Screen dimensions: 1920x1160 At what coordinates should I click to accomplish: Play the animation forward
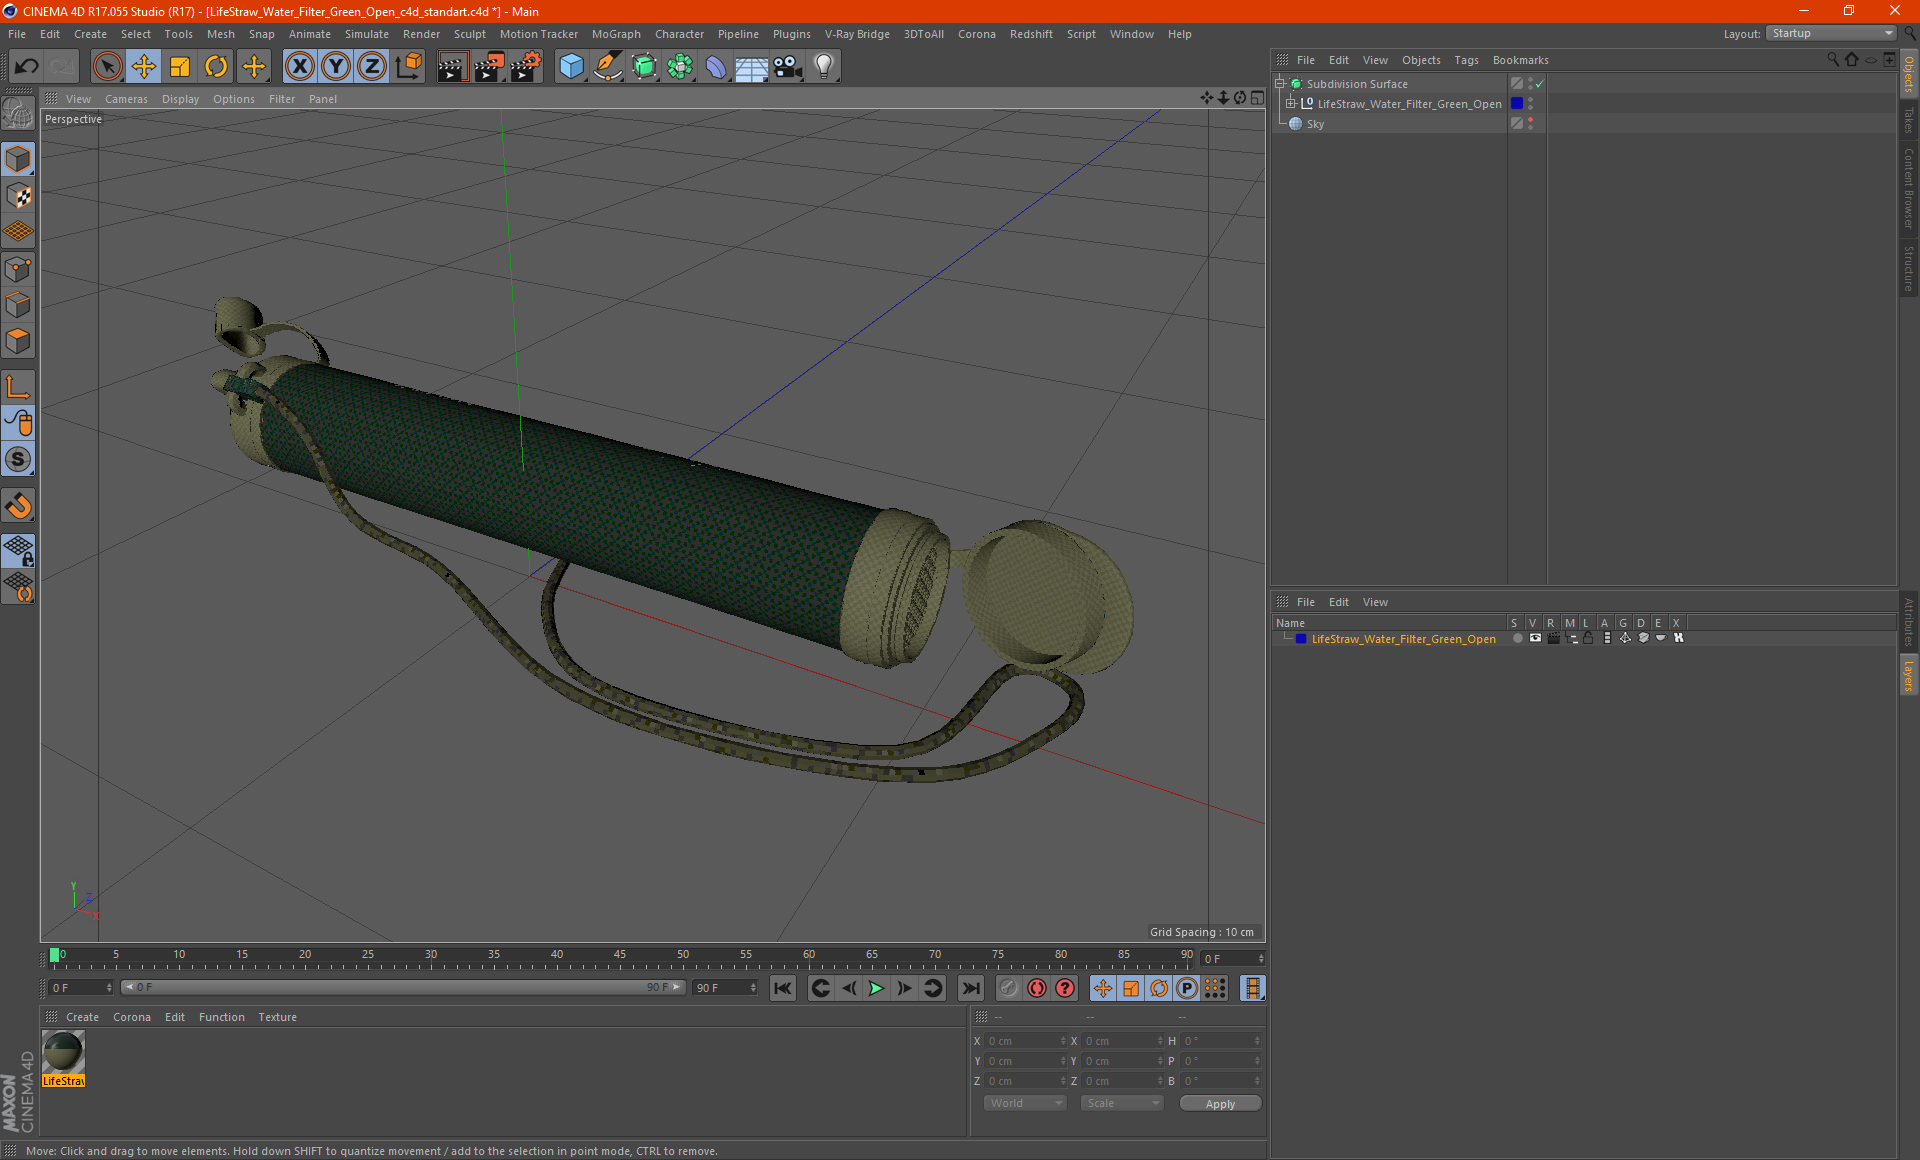(x=876, y=988)
